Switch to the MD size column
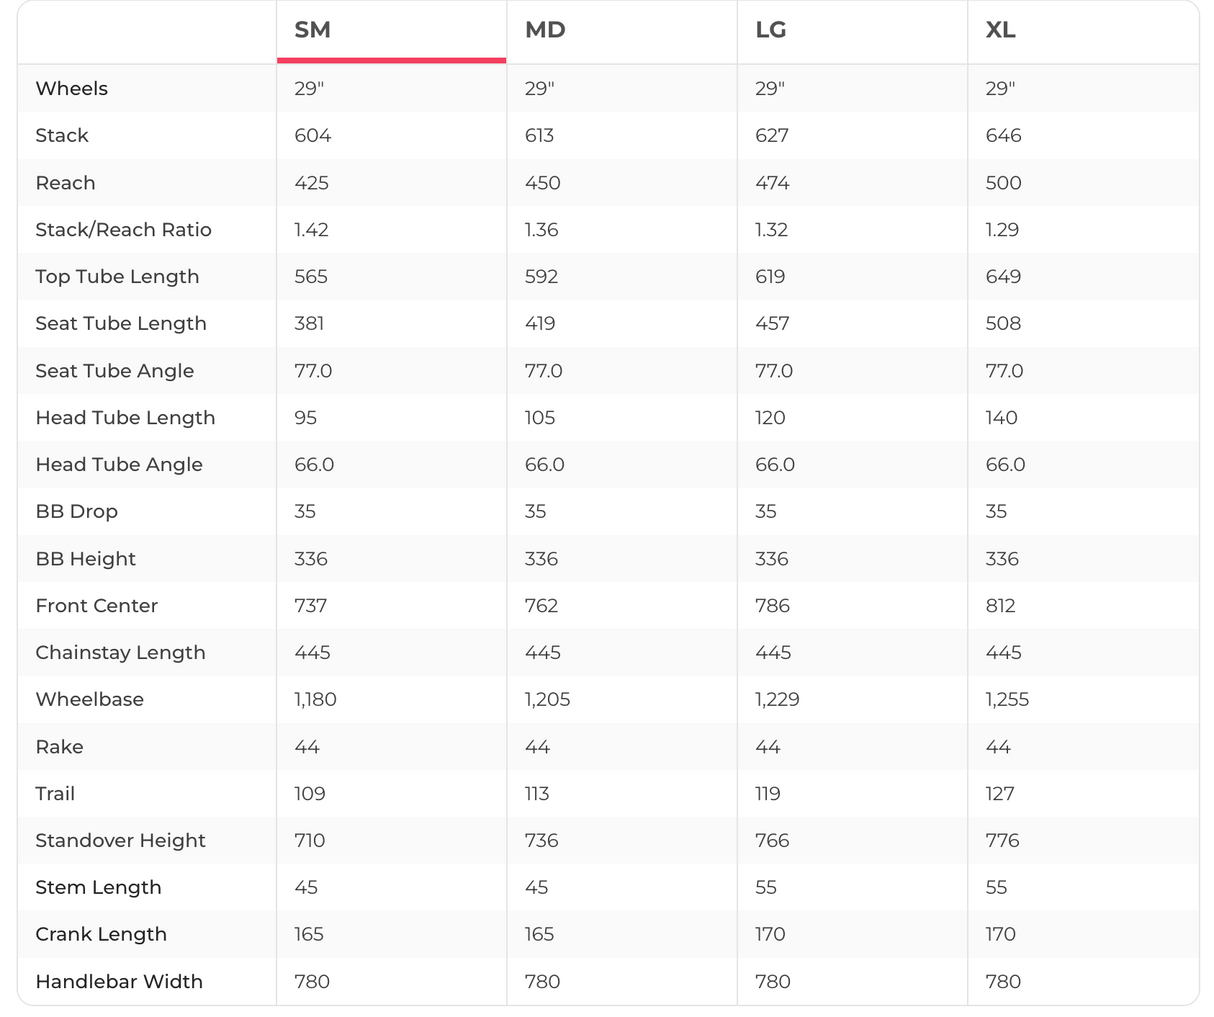 click(545, 30)
